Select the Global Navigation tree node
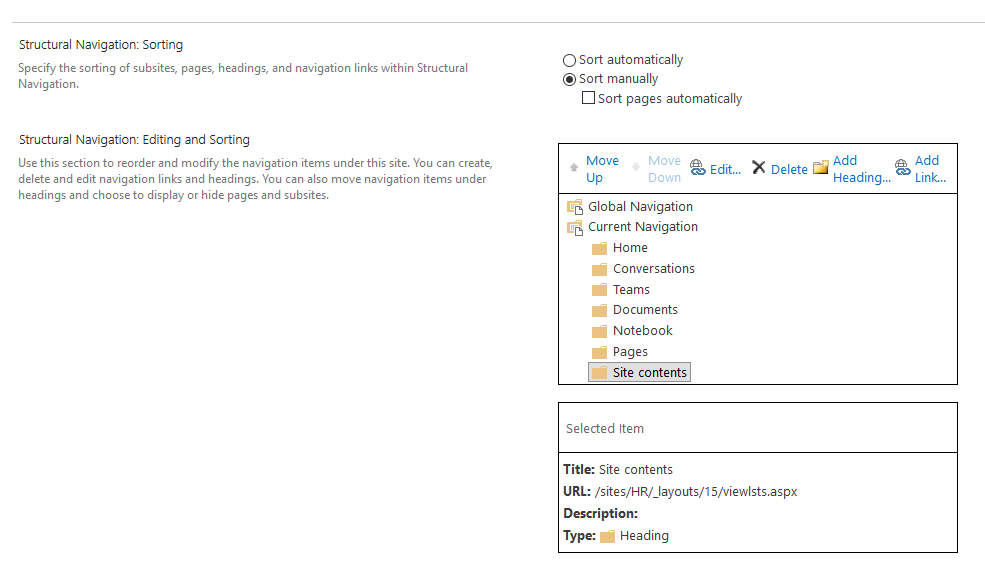Viewport: 985px width, 574px height. coord(640,207)
